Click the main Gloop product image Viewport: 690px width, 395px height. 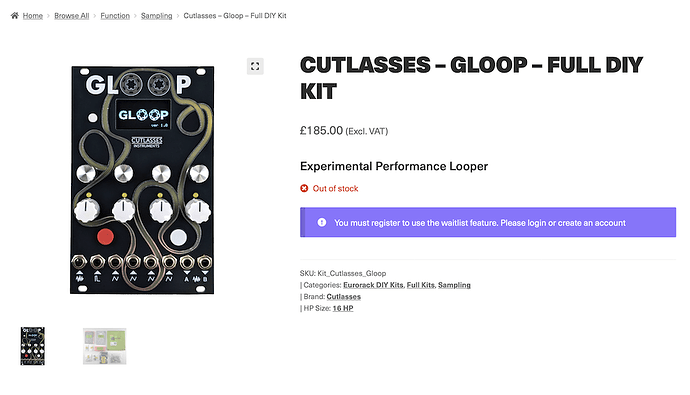142,180
